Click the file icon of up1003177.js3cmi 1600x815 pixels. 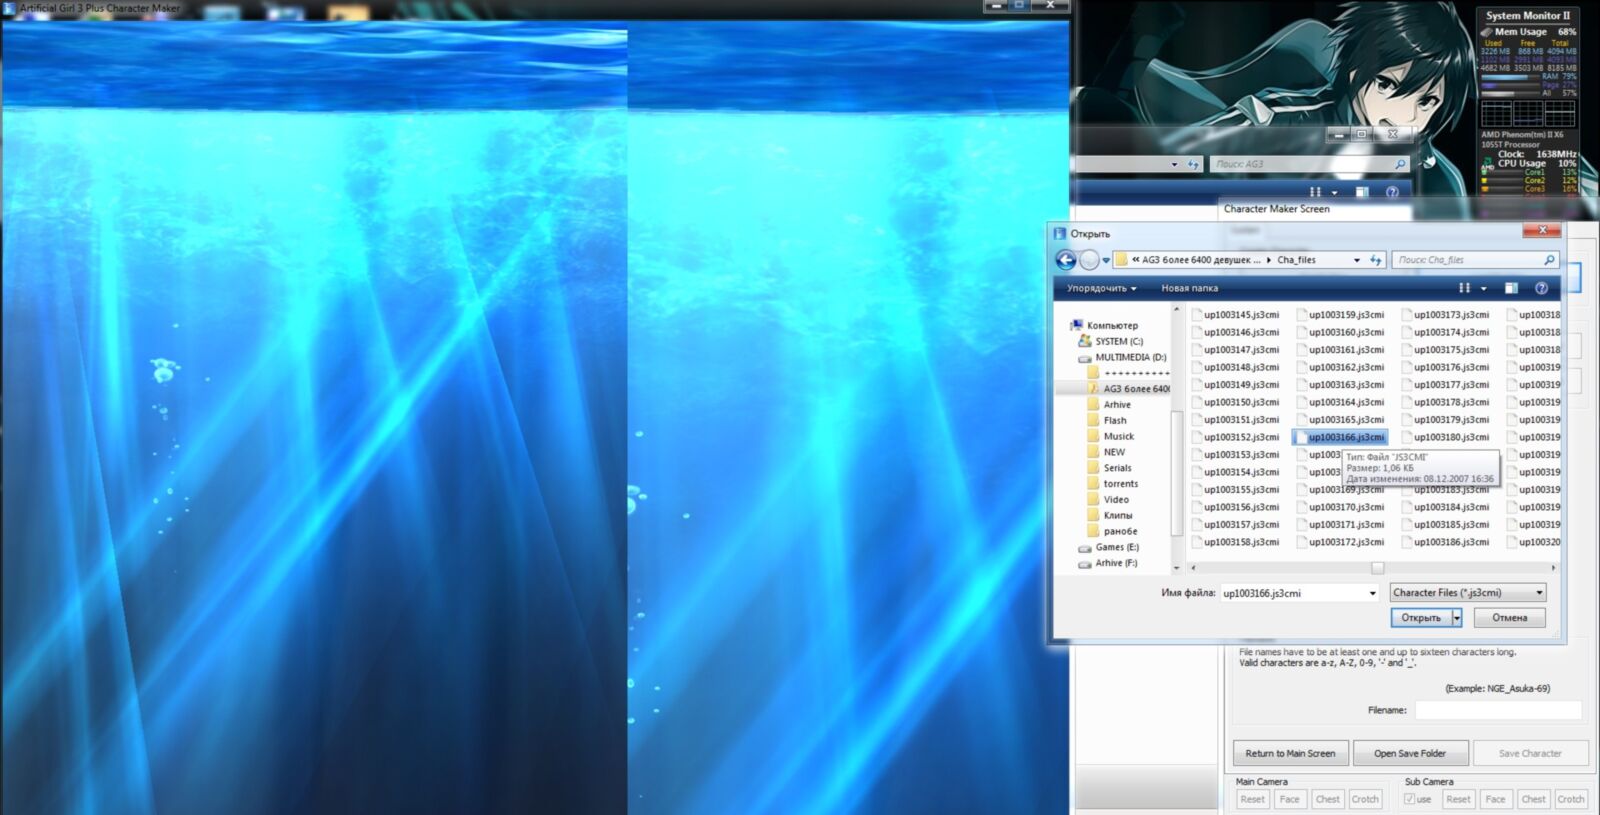(1406, 385)
